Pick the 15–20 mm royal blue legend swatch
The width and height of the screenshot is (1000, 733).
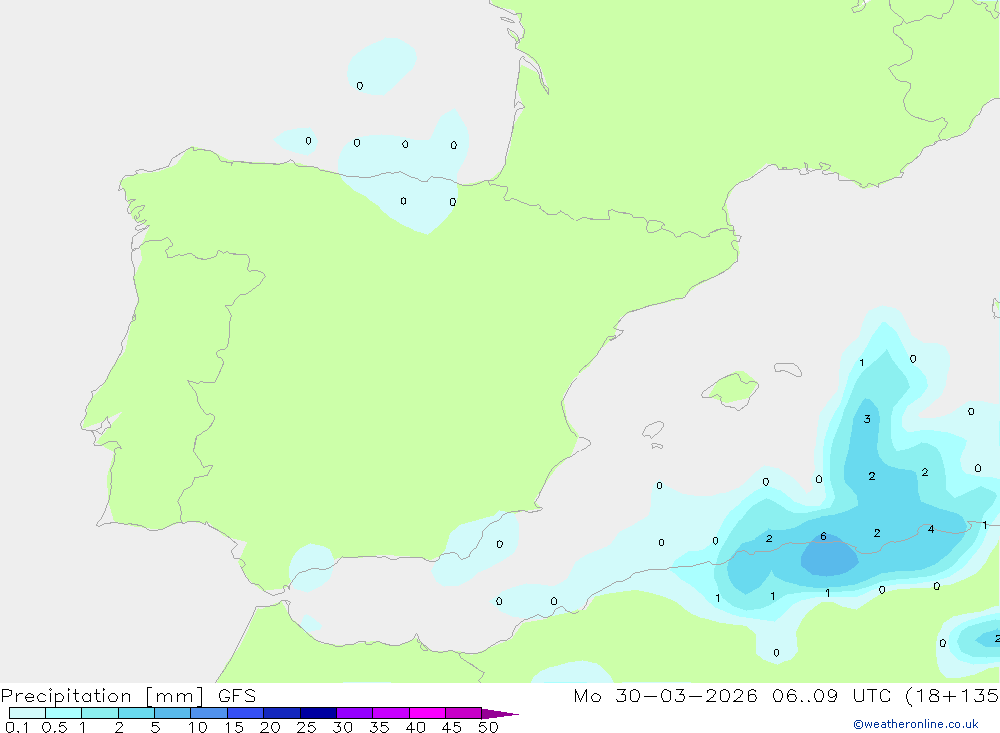[245, 713]
